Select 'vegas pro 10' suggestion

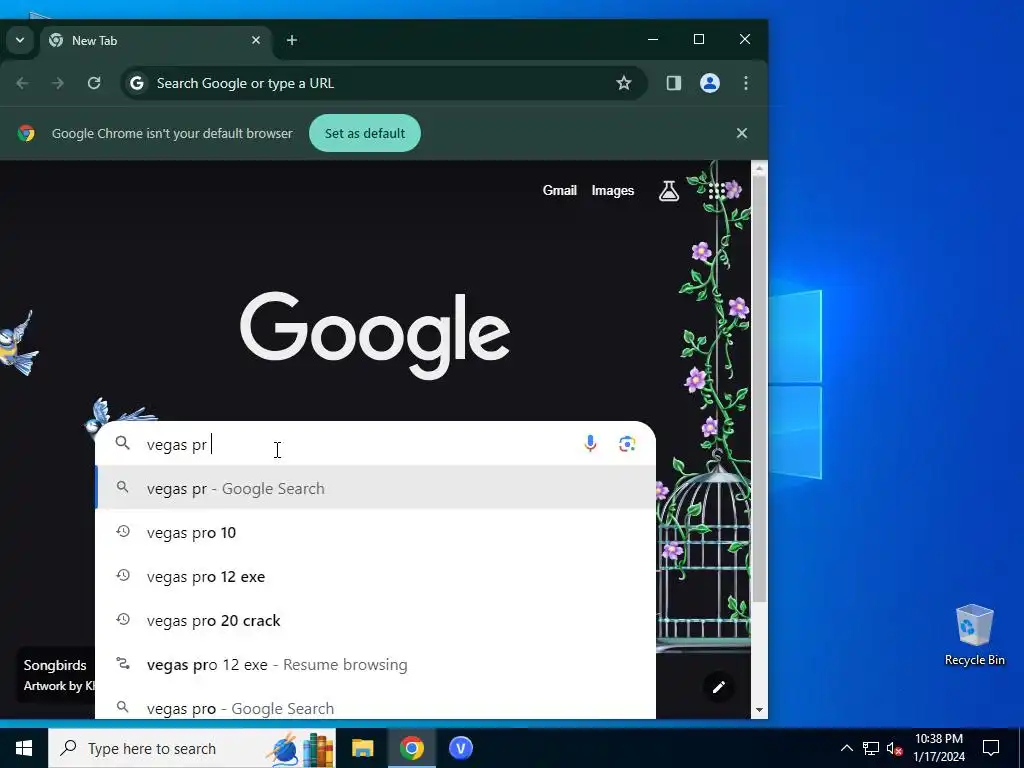point(376,533)
